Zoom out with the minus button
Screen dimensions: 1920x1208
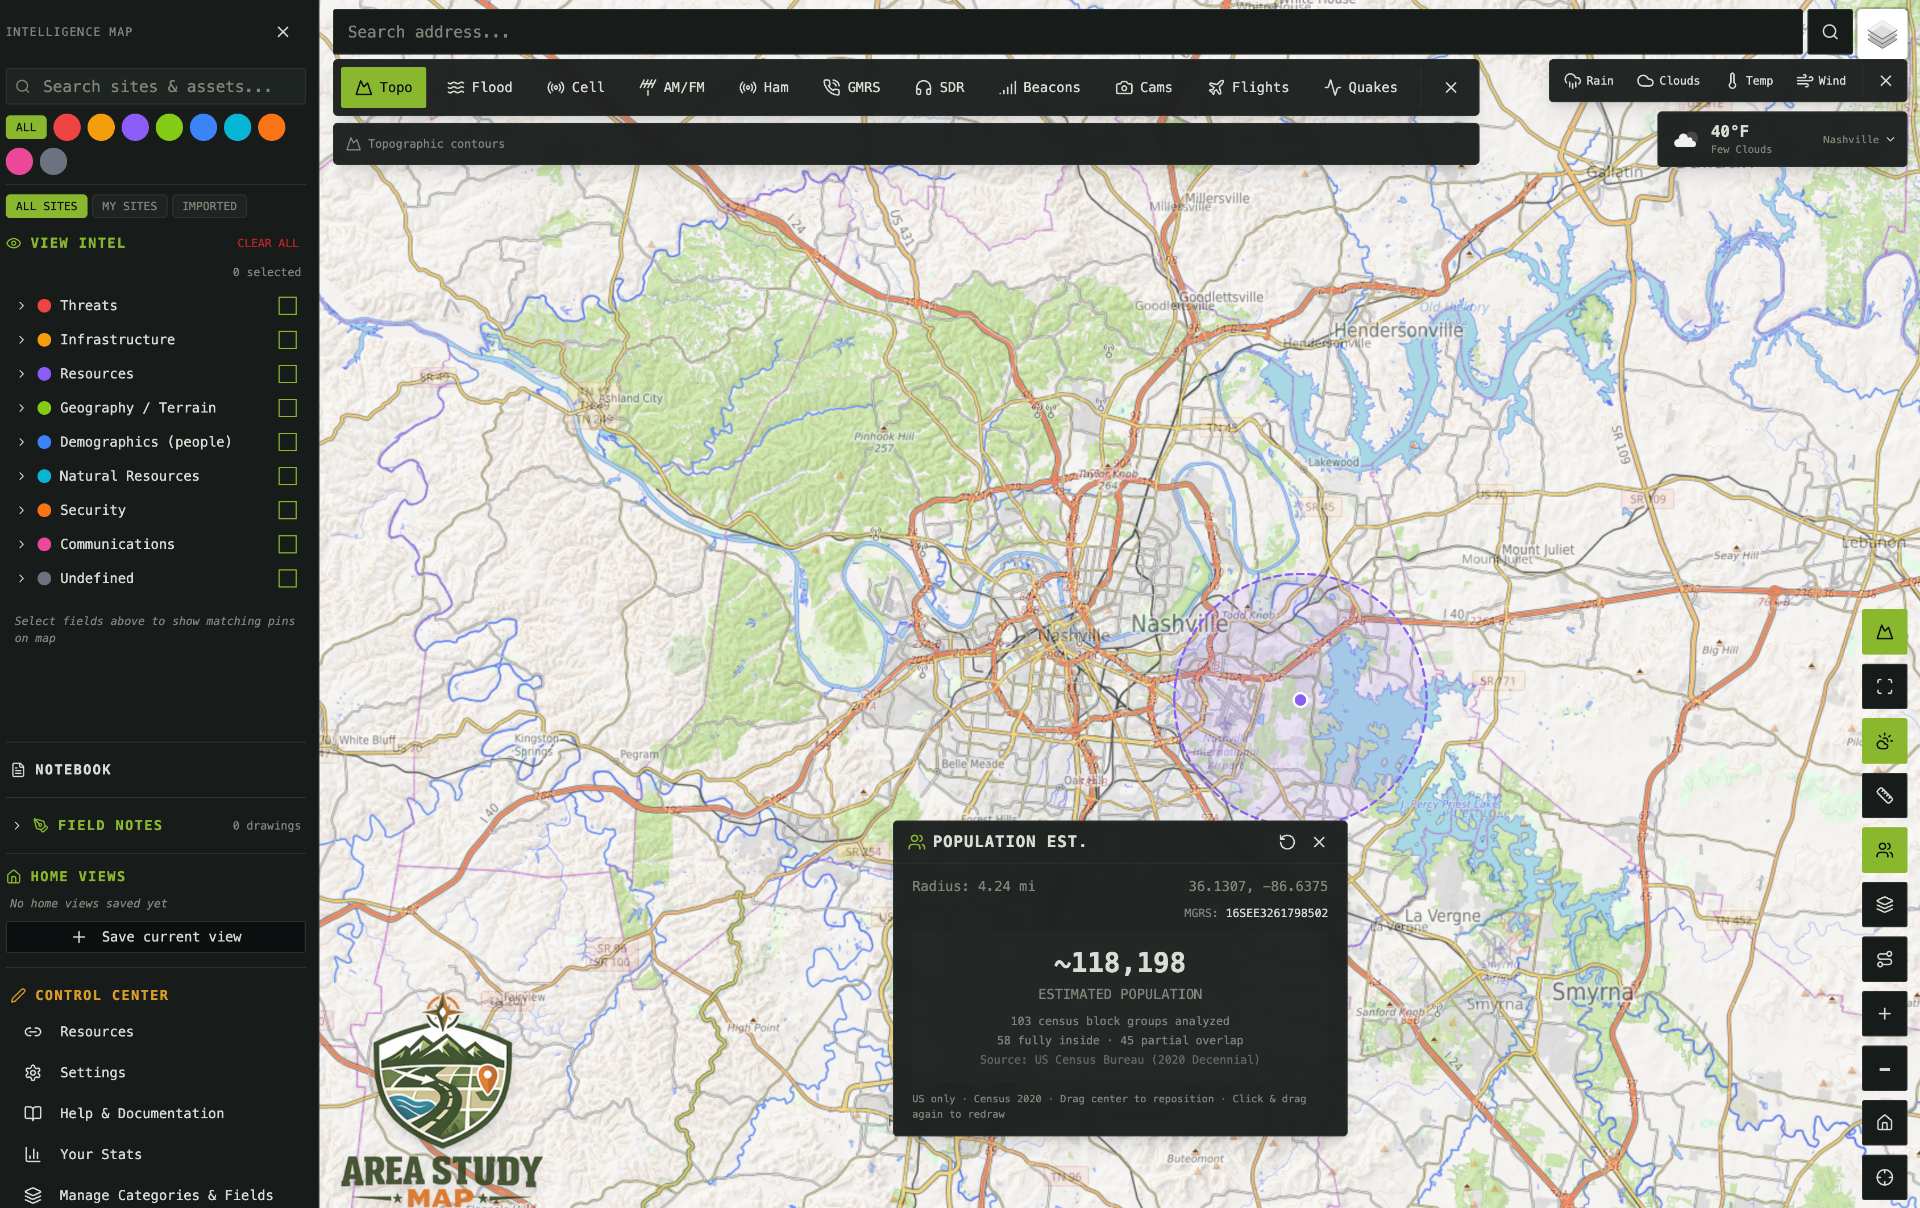pos(1884,1069)
